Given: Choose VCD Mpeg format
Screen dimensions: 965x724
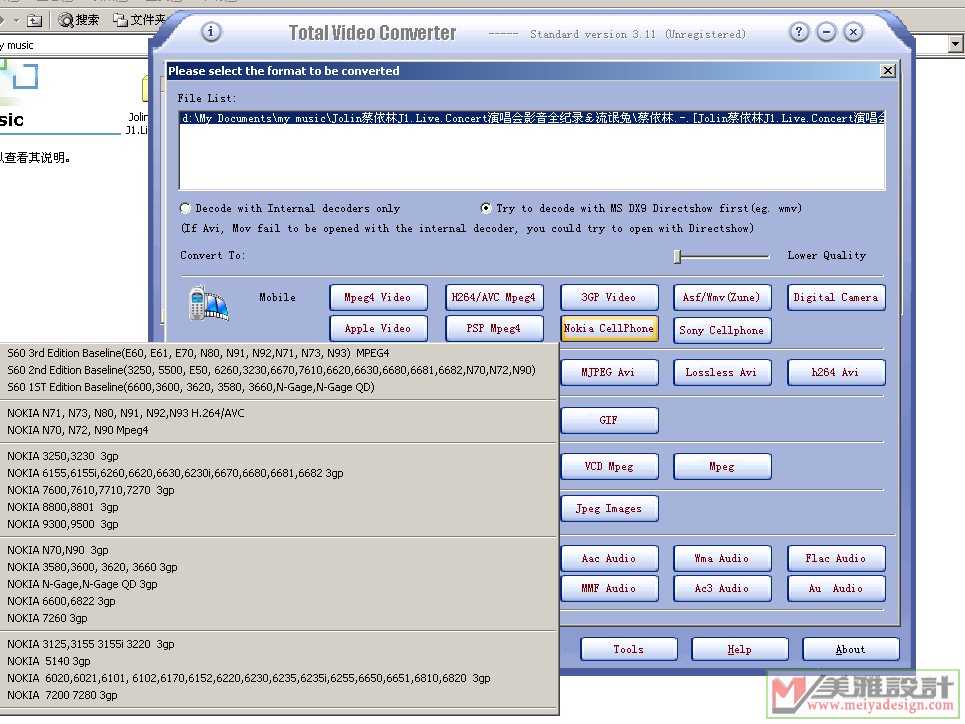Looking at the screenshot, I should click(609, 467).
